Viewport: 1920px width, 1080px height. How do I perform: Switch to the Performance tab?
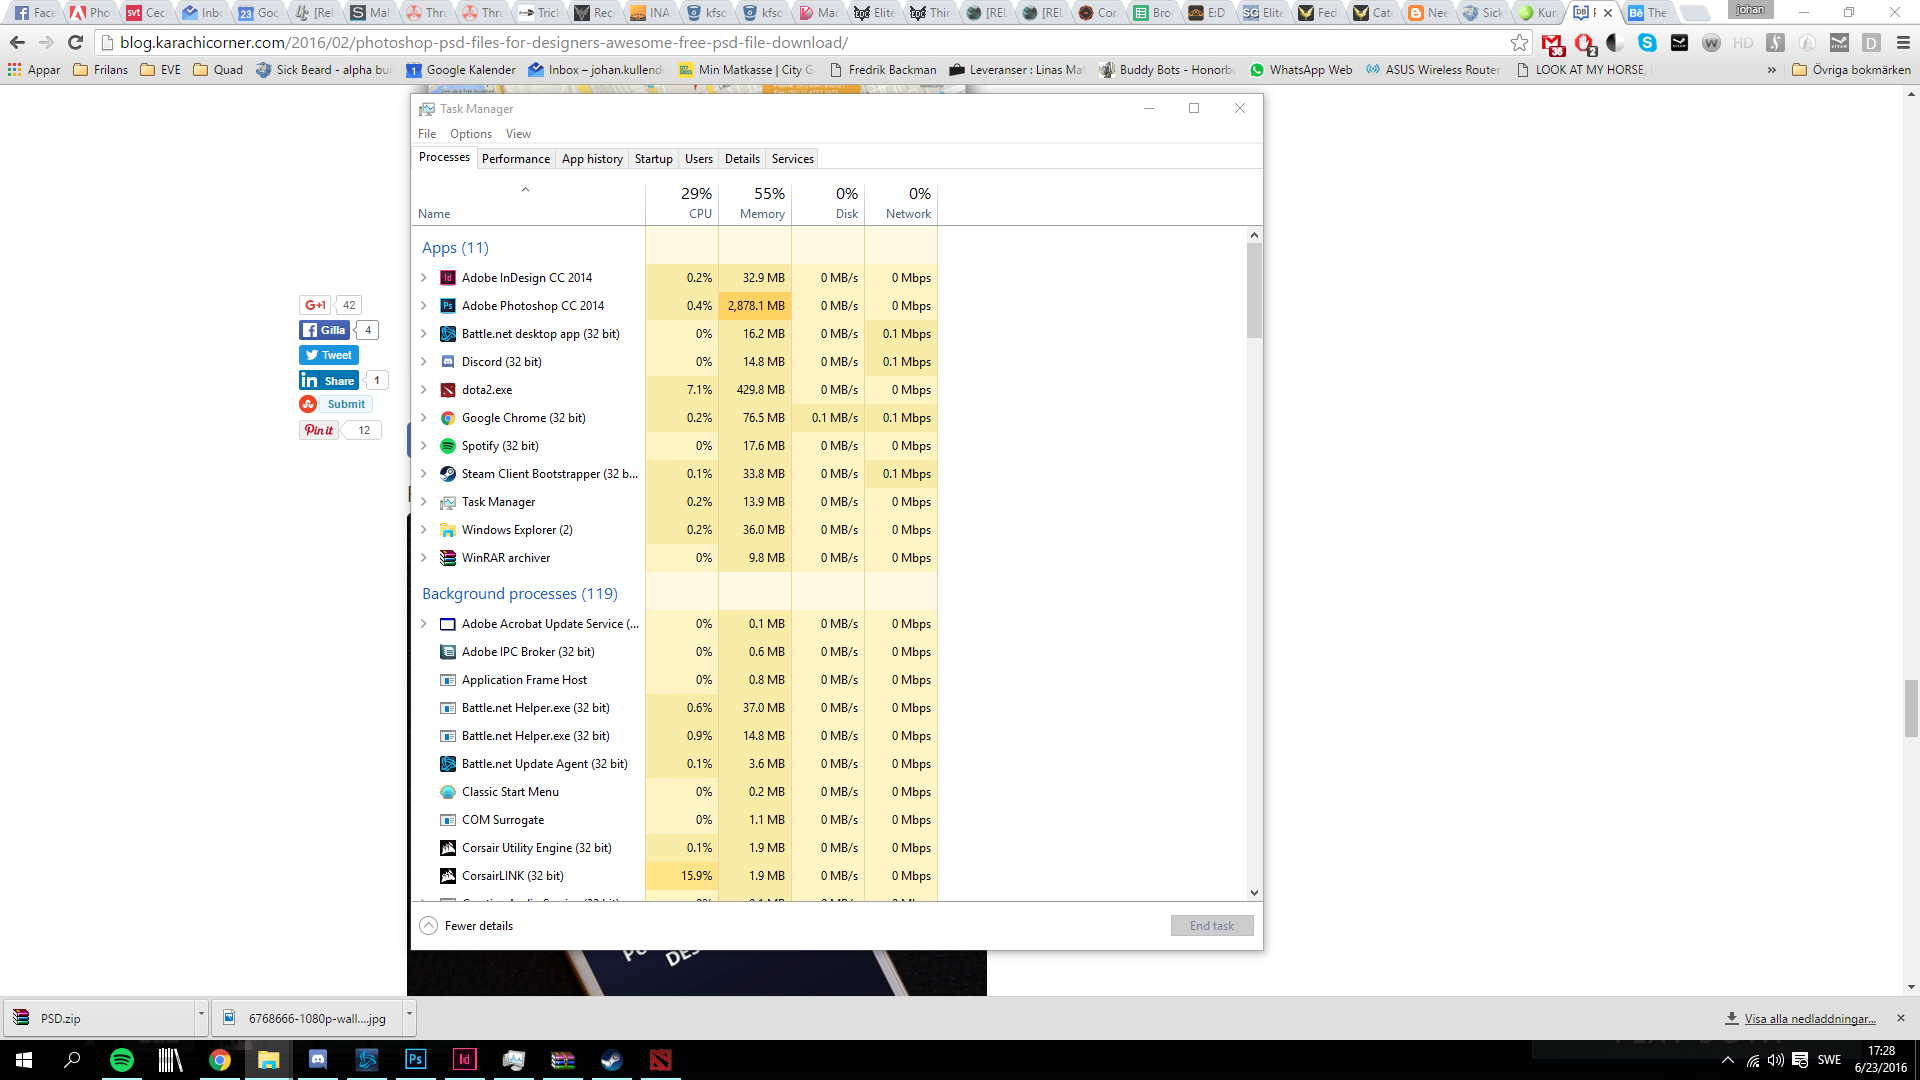[516, 159]
